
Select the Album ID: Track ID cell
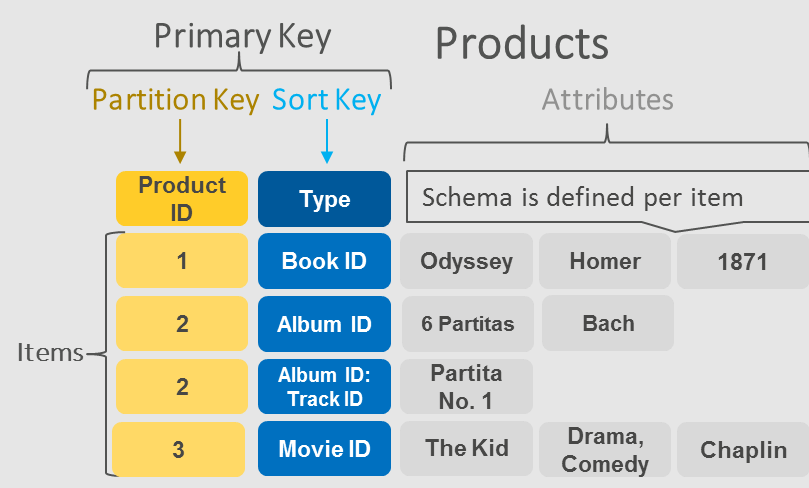tap(325, 387)
